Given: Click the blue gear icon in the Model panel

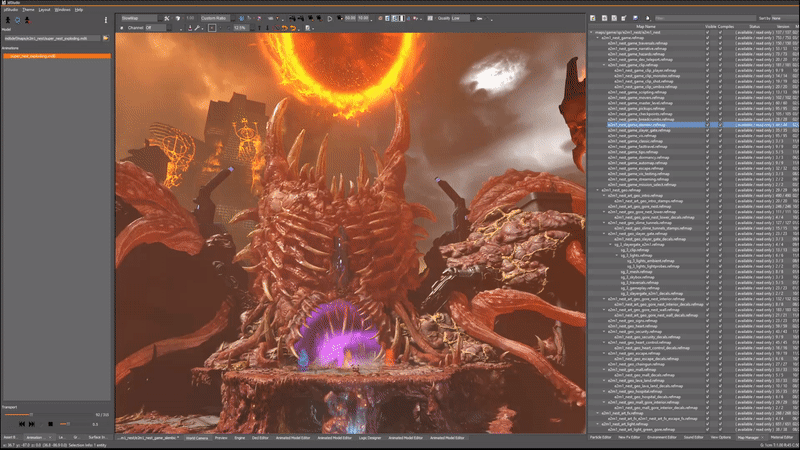Looking at the screenshot, I should 17,19.
